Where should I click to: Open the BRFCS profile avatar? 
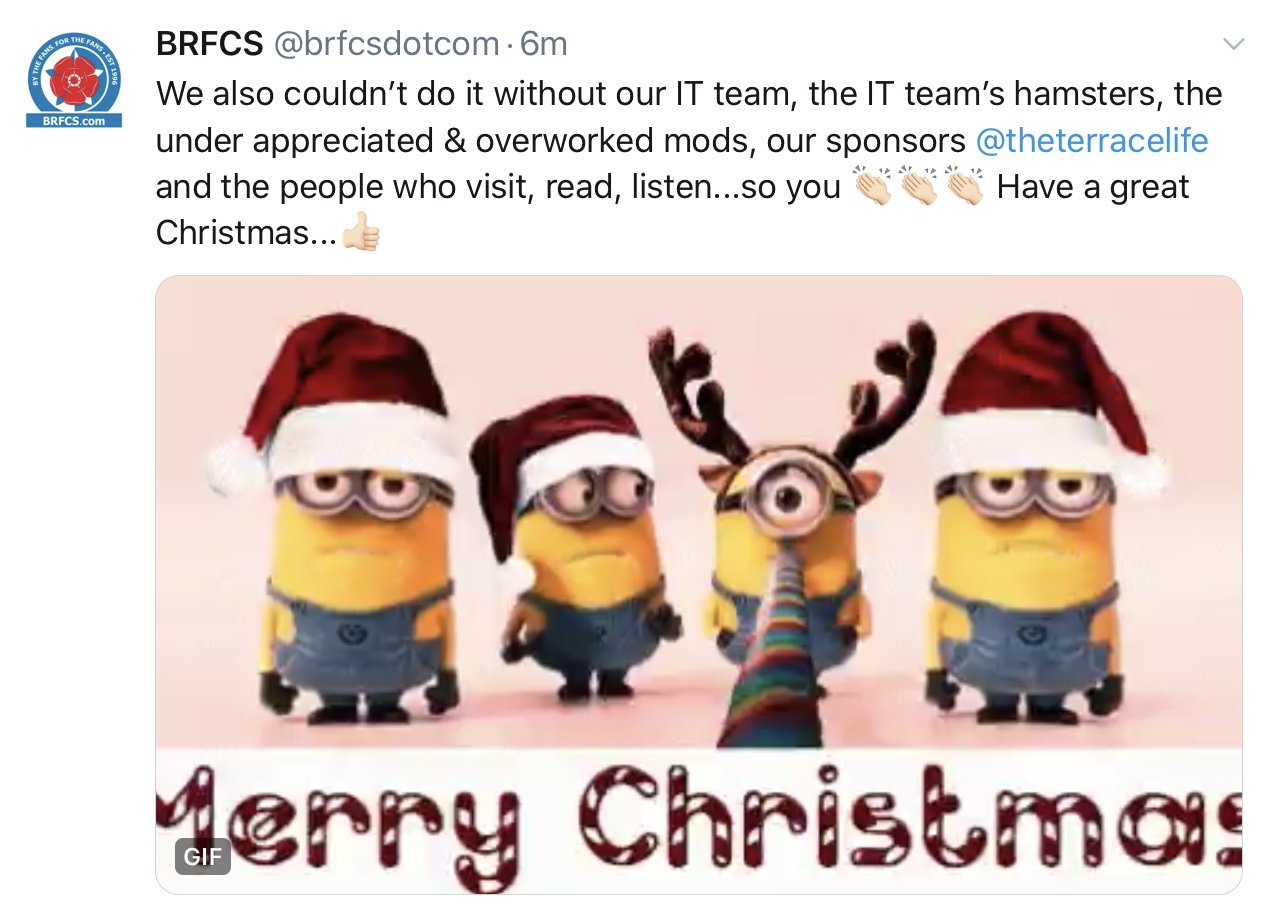coord(74,79)
